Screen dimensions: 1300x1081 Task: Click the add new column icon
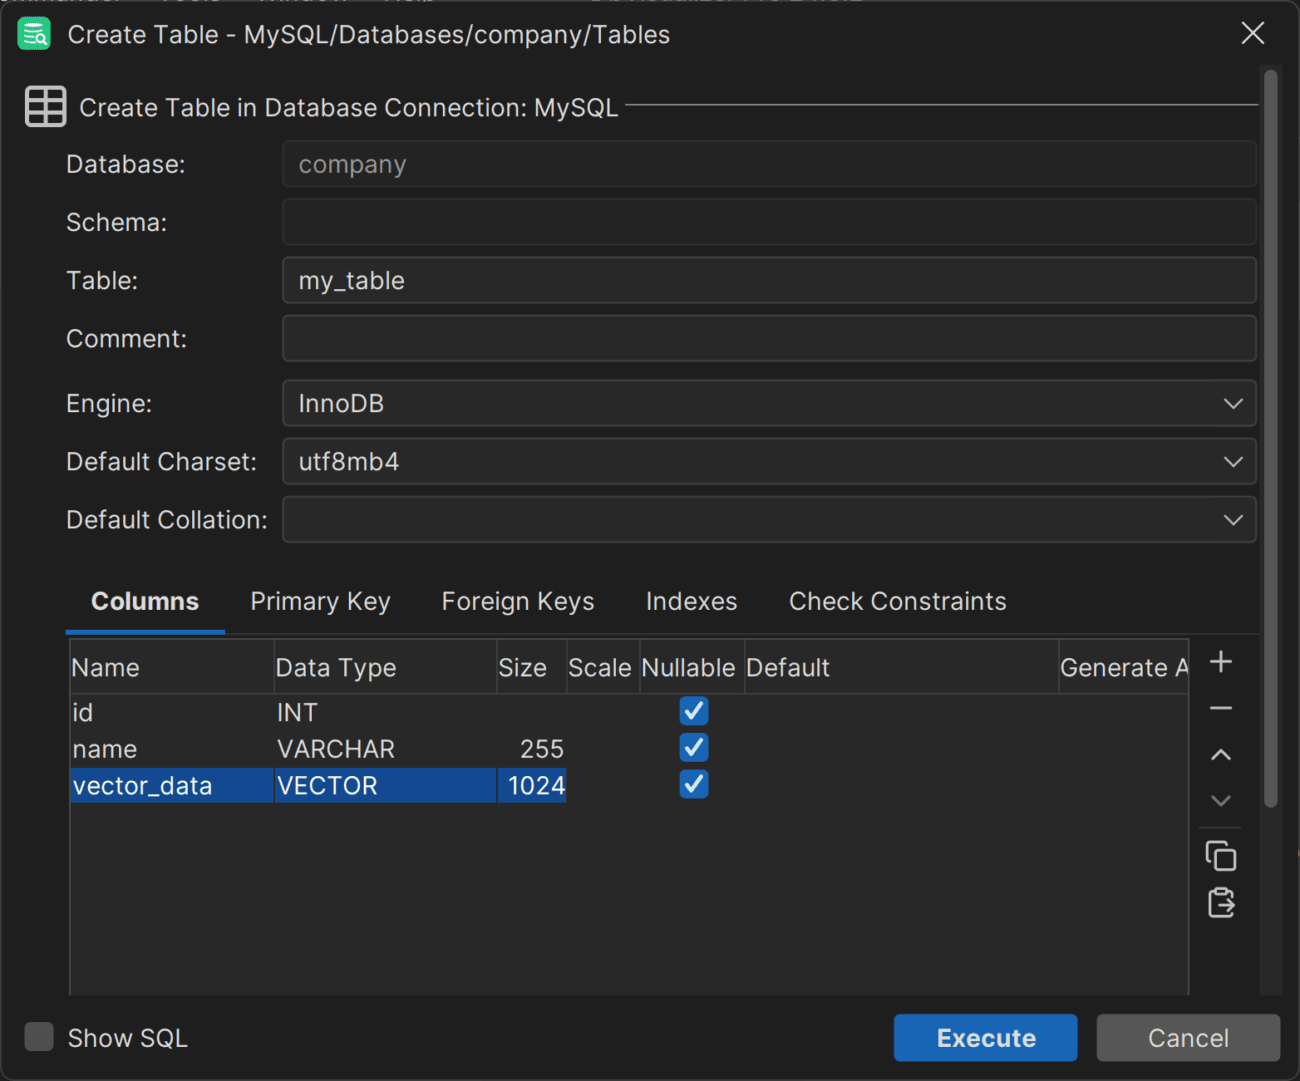1221,661
